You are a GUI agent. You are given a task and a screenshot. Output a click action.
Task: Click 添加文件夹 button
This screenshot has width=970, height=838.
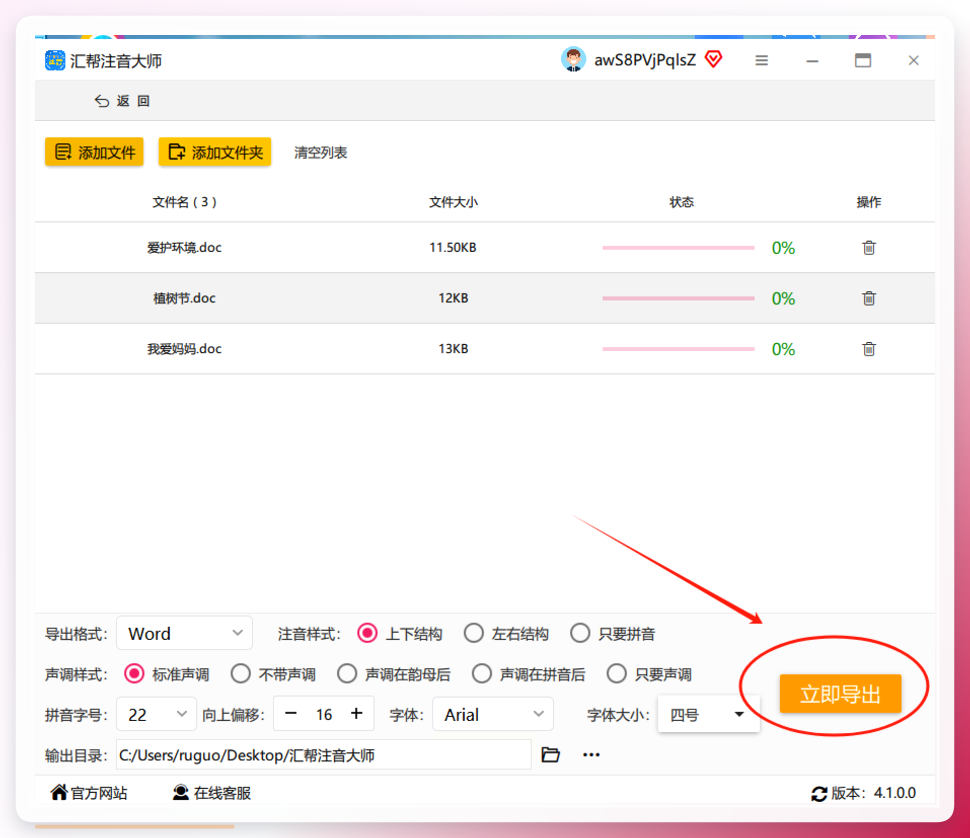(215, 152)
